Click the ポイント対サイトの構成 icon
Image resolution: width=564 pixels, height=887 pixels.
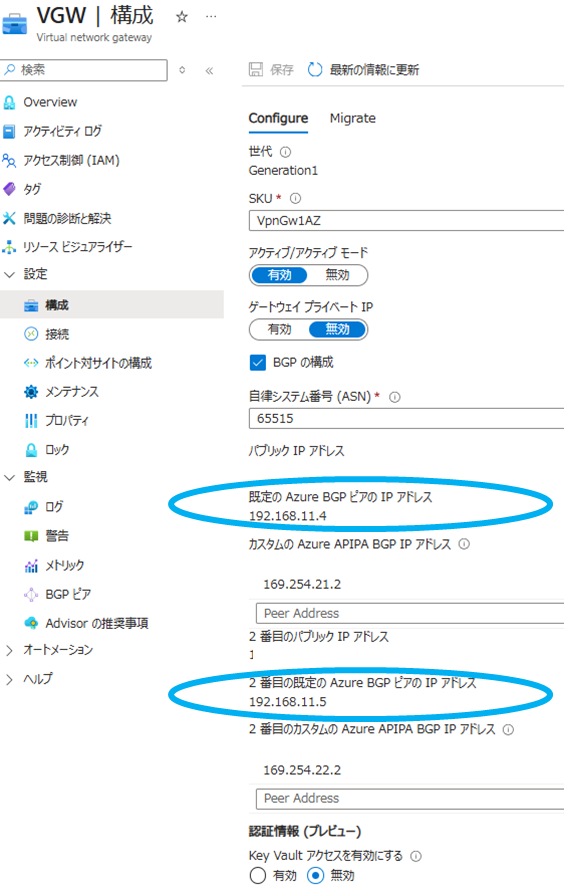coord(31,363)
